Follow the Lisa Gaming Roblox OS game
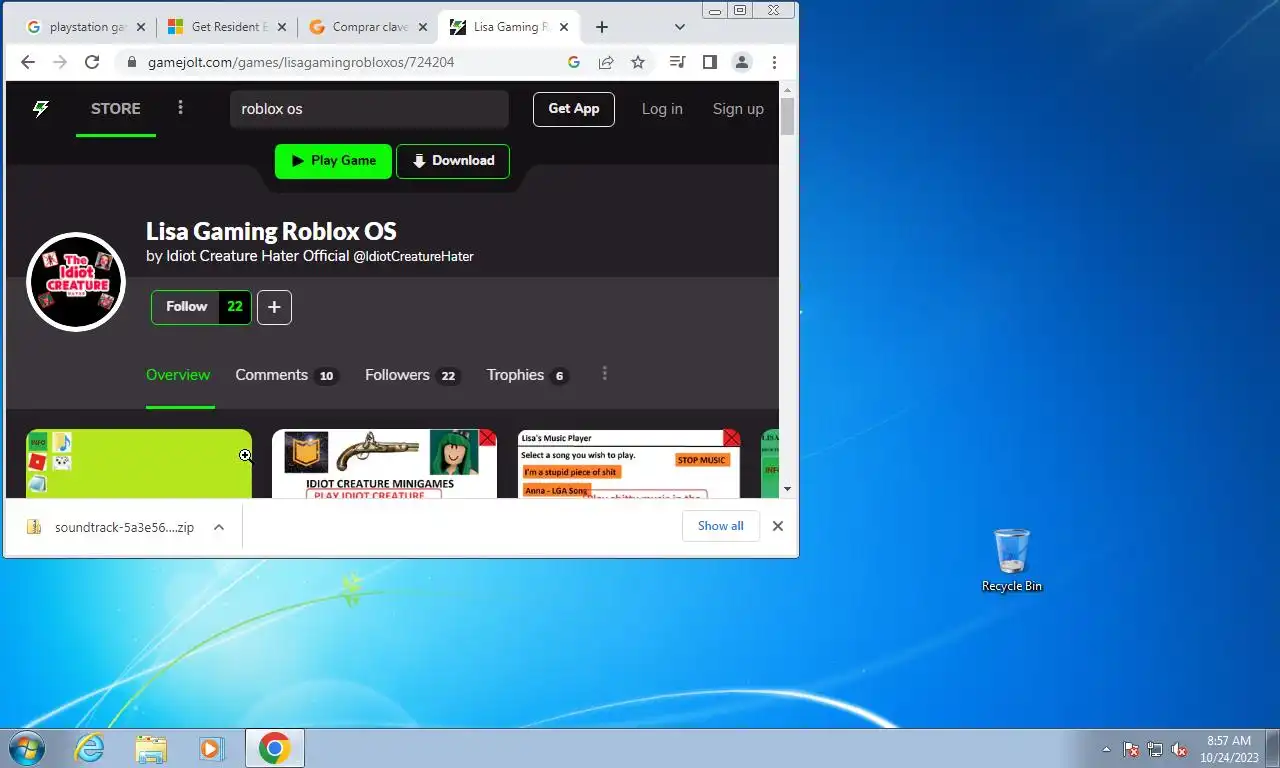 (x=201, y=307)
